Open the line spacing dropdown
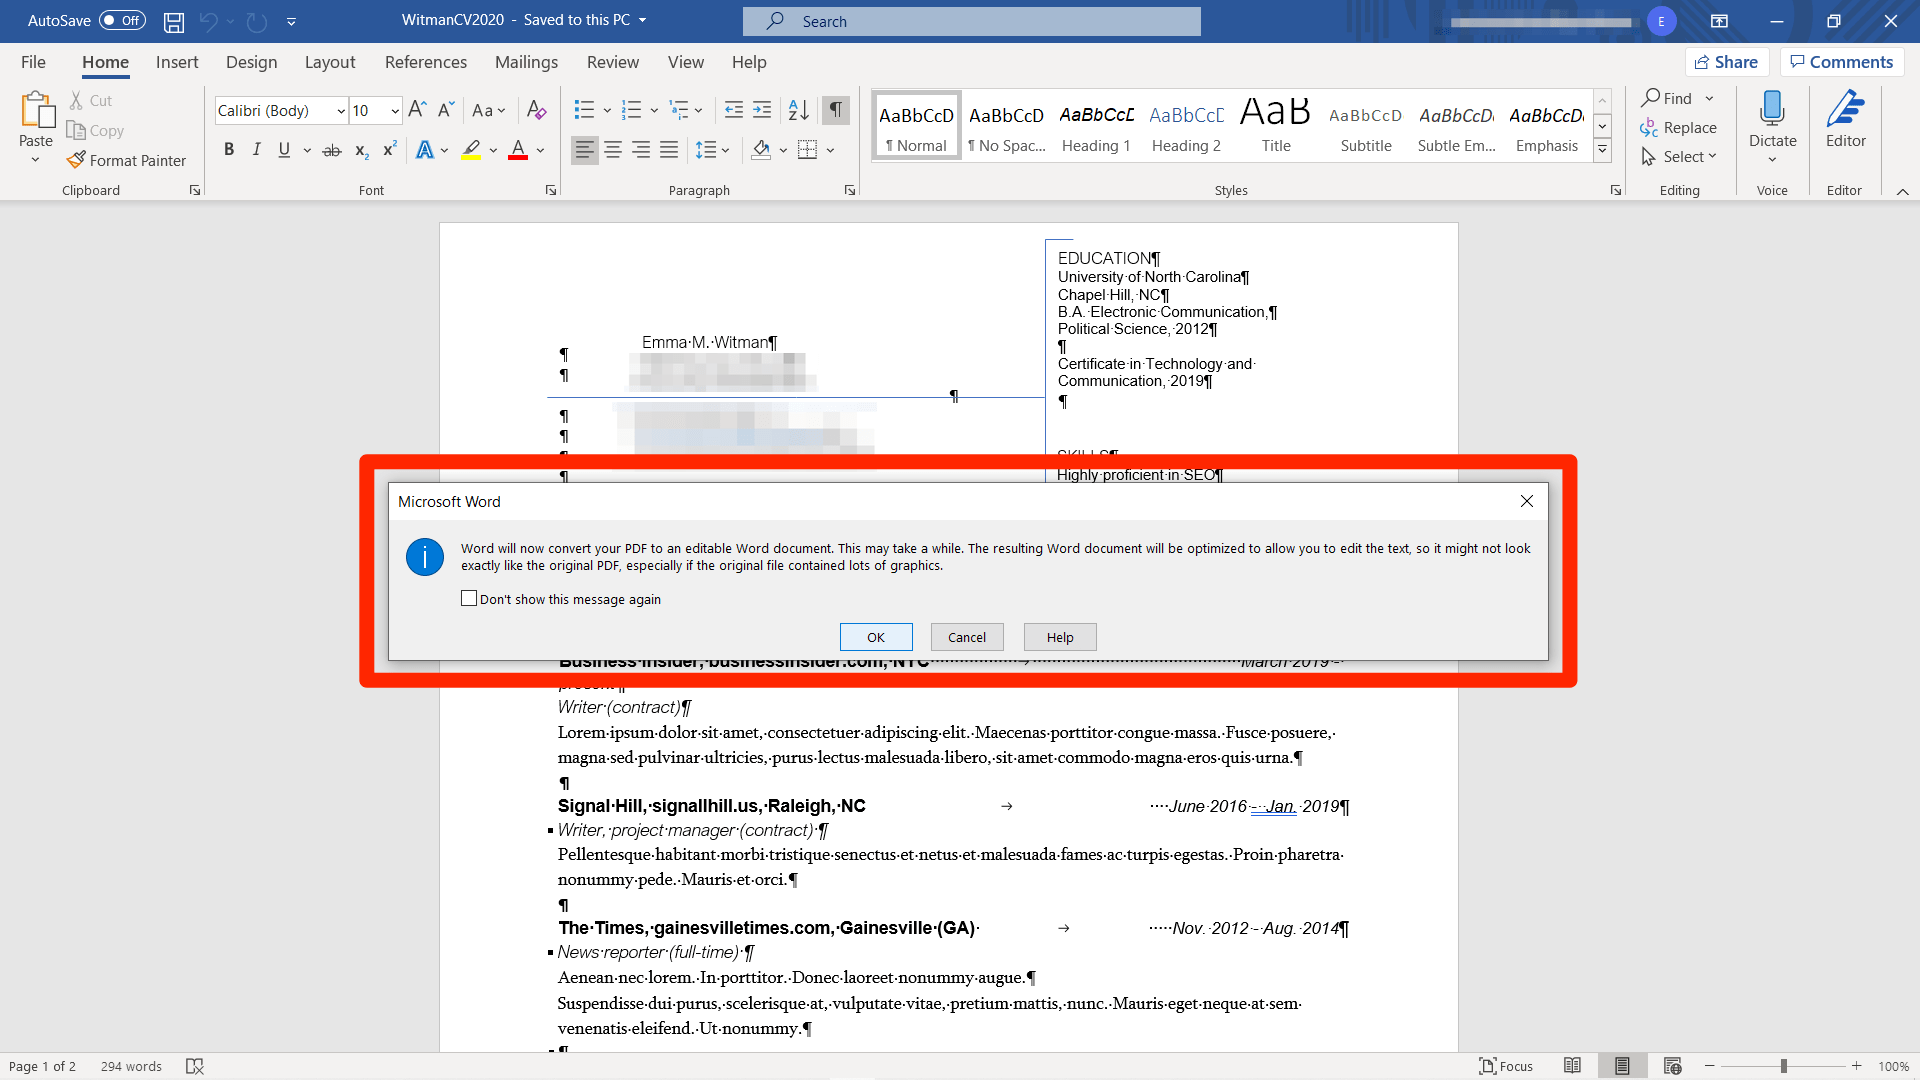This screenshot has width=1920, height=1080. pos(723,149)
